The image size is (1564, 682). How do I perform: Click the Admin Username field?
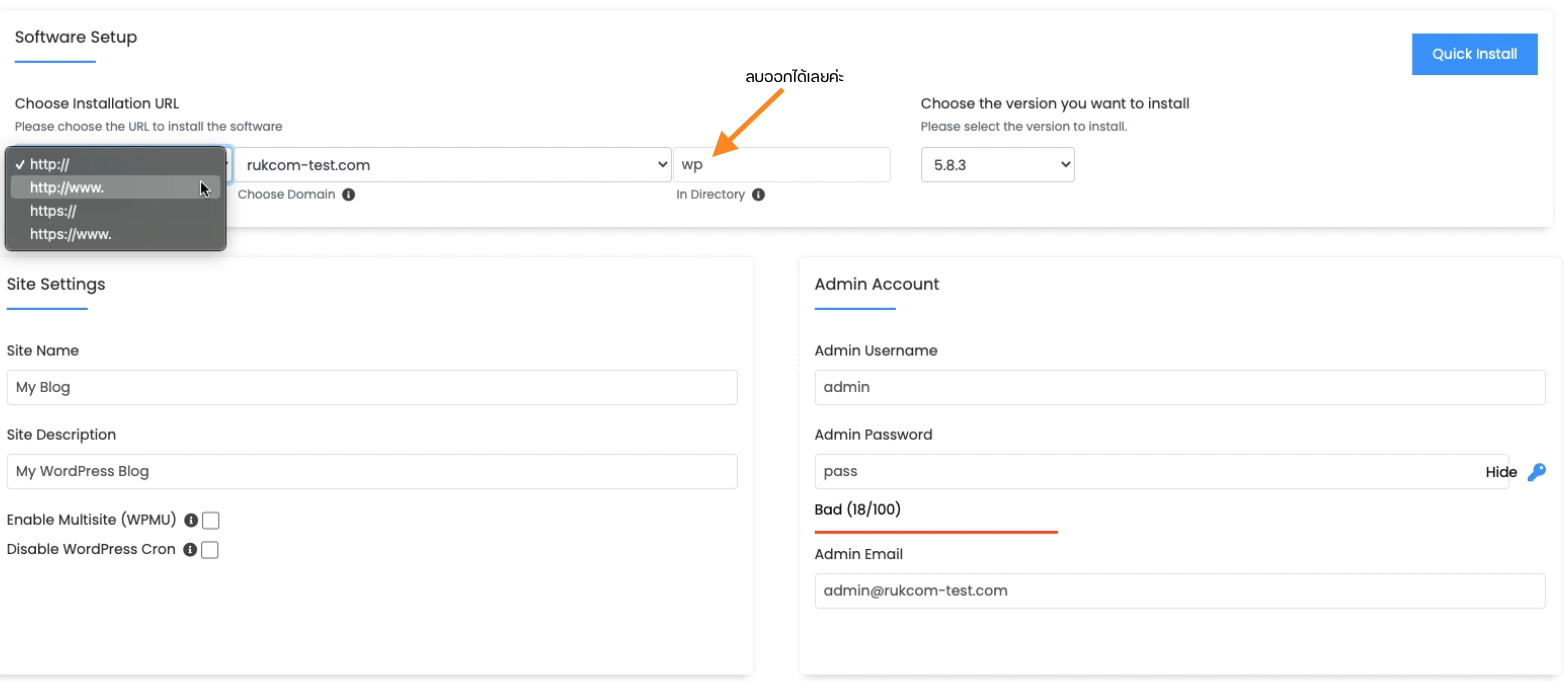click(x=1180, y=388)
